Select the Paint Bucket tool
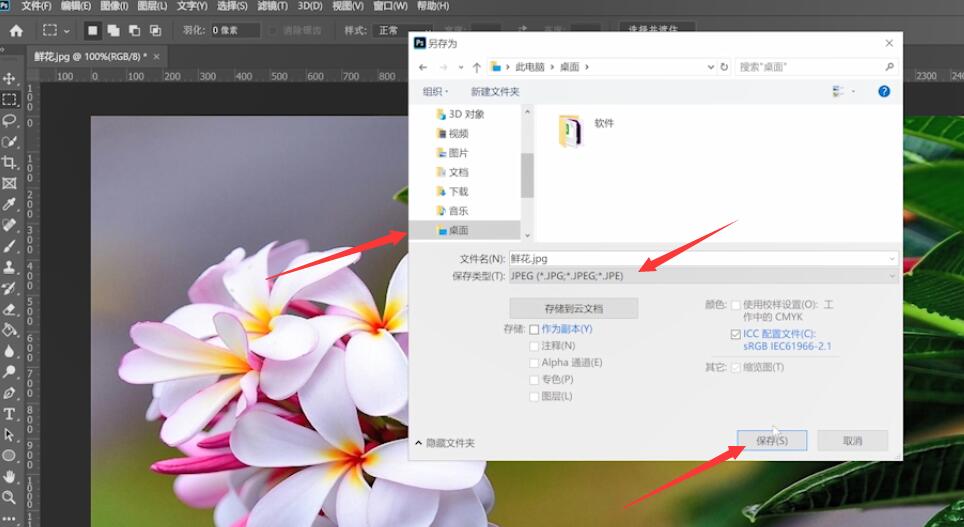Viewport: 964px width, 527px height. pos(9,330)
